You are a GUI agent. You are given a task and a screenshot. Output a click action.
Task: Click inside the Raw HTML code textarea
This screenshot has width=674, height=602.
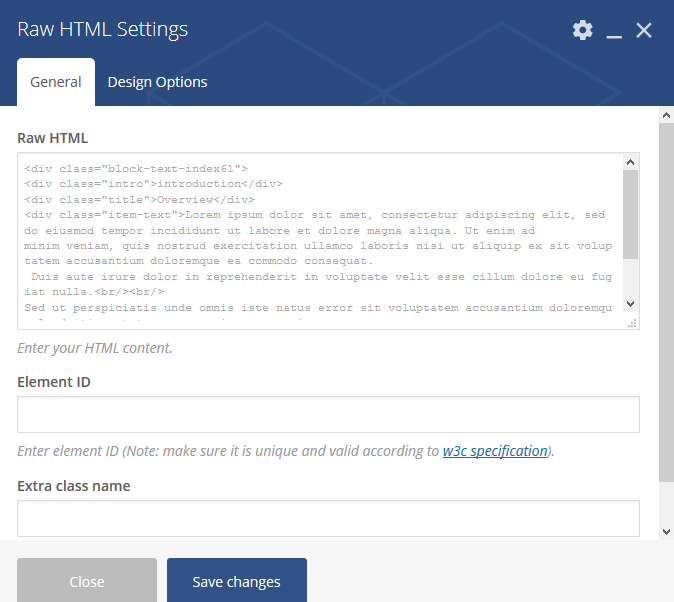pos(320,241)
